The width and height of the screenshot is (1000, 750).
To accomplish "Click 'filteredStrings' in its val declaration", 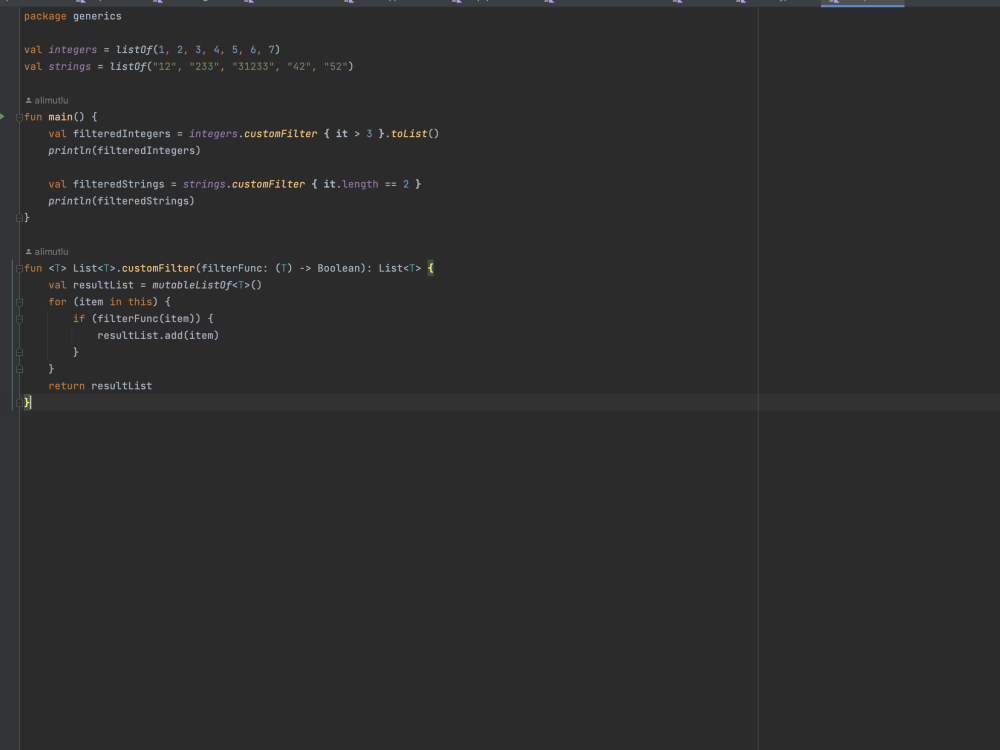I will click(x=119, y=184).
